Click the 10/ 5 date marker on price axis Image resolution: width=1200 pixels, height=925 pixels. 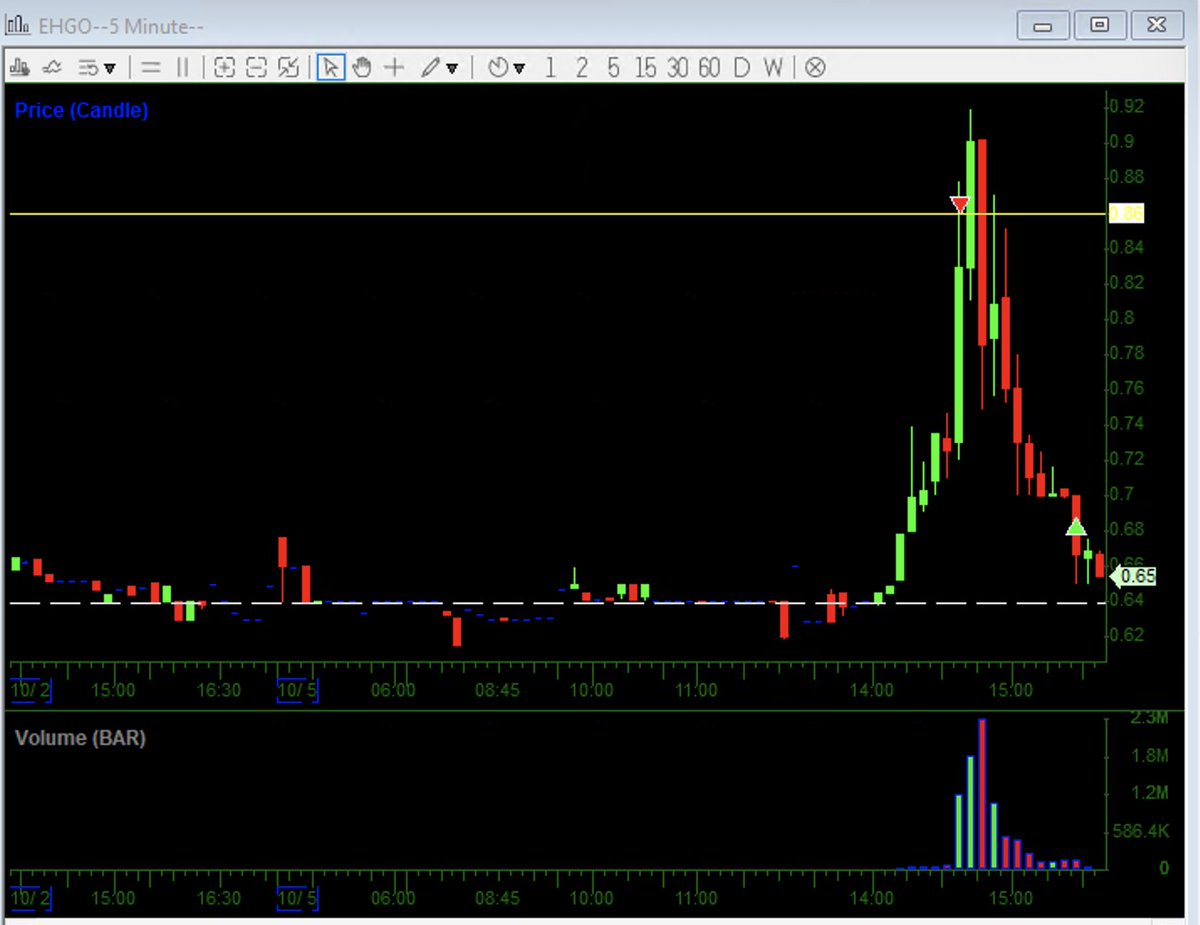(297, 690)
